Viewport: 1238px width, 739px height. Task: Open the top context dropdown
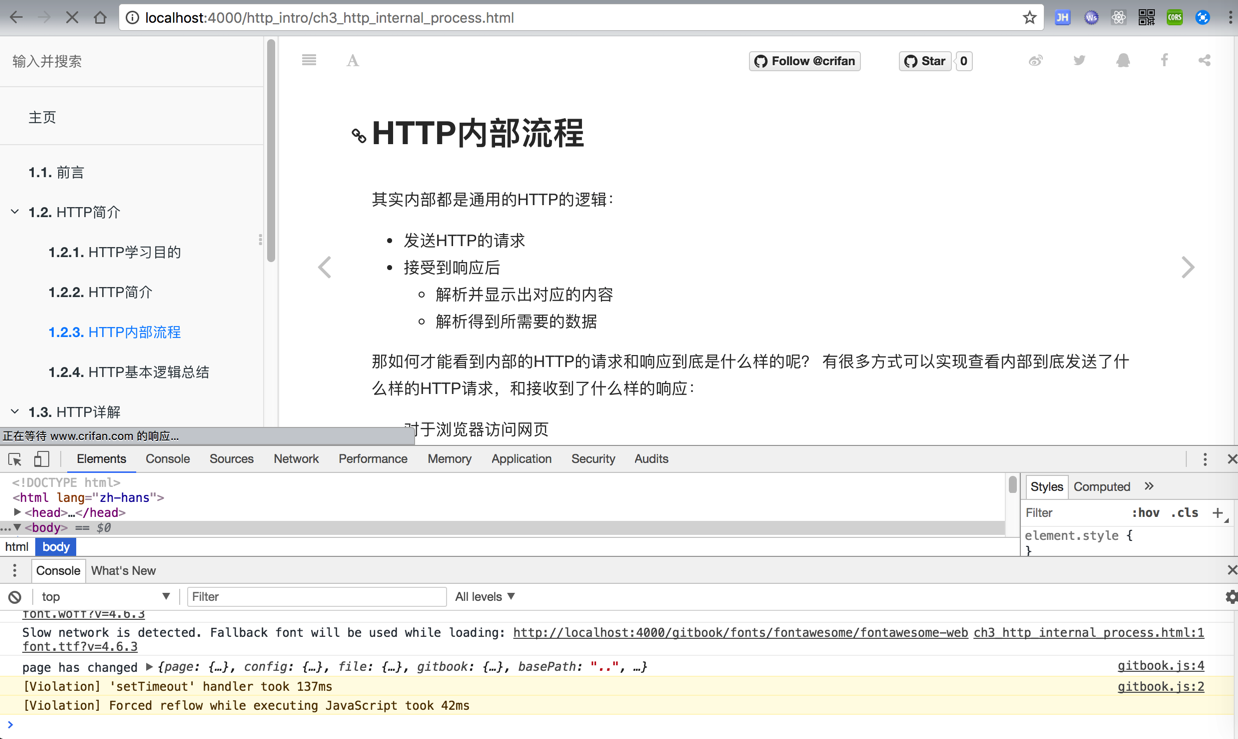pos(104,597)
